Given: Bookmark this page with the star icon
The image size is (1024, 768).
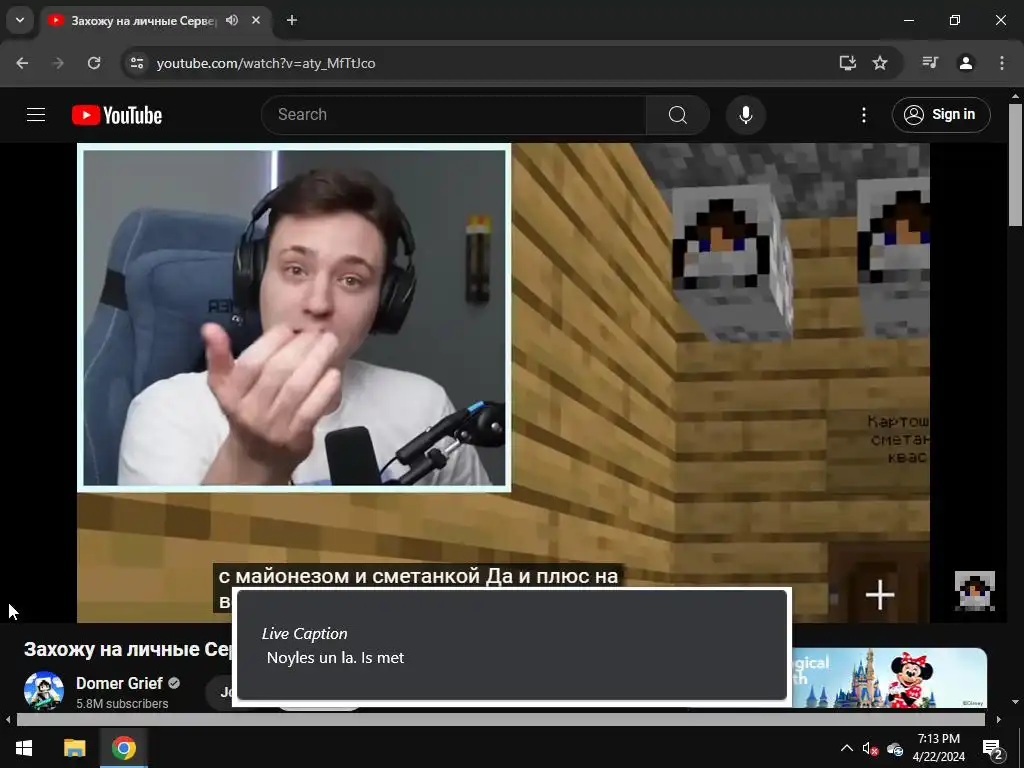Looking at the screenshot, I should [x=880, y=63].
